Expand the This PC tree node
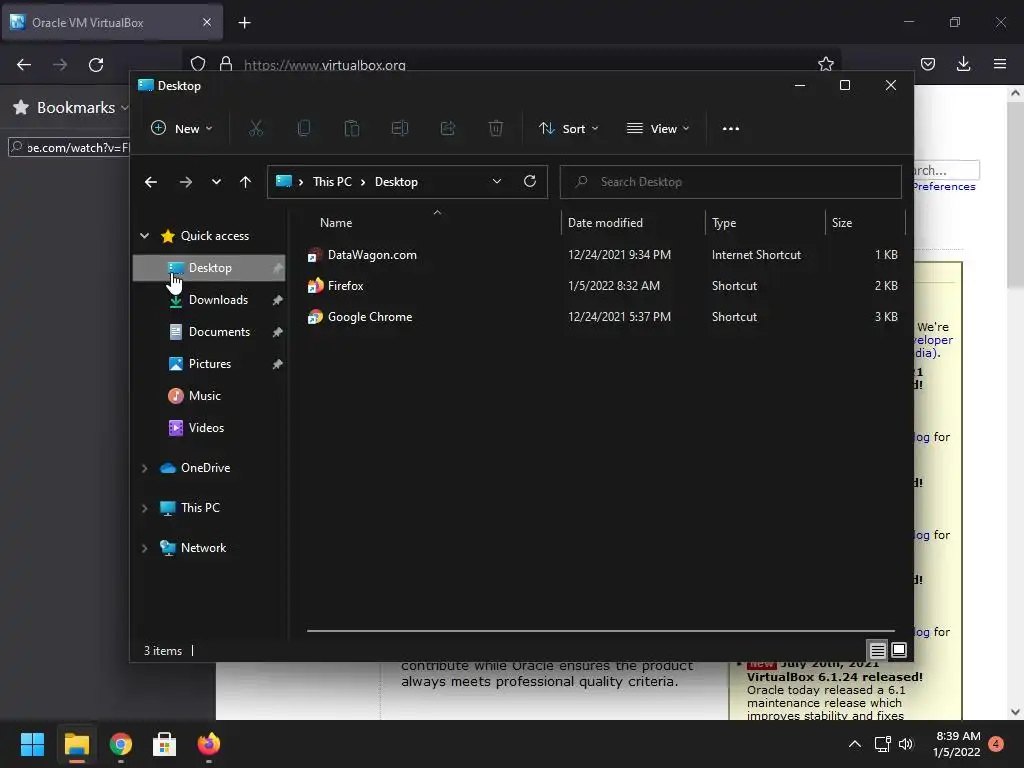This screenshot has width=1024, height=768. point(144,508)
